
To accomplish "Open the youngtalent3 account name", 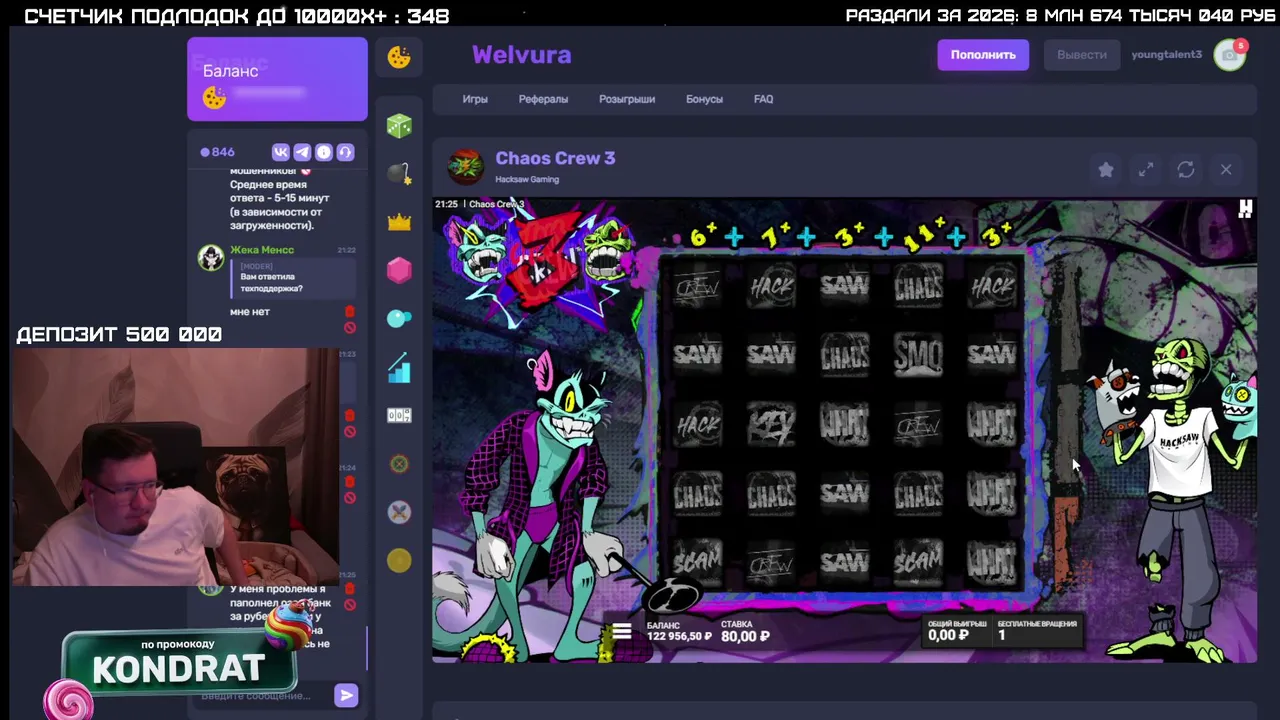I will pyautogui.click(x=1166, y=55).
